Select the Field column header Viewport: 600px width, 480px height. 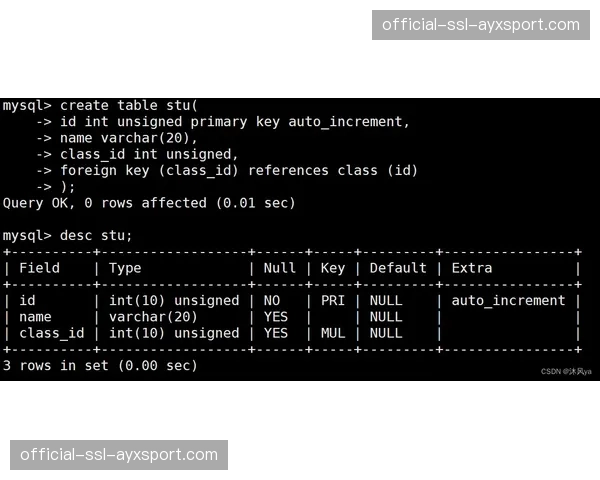pyautogui.click(x=40, y=268)
